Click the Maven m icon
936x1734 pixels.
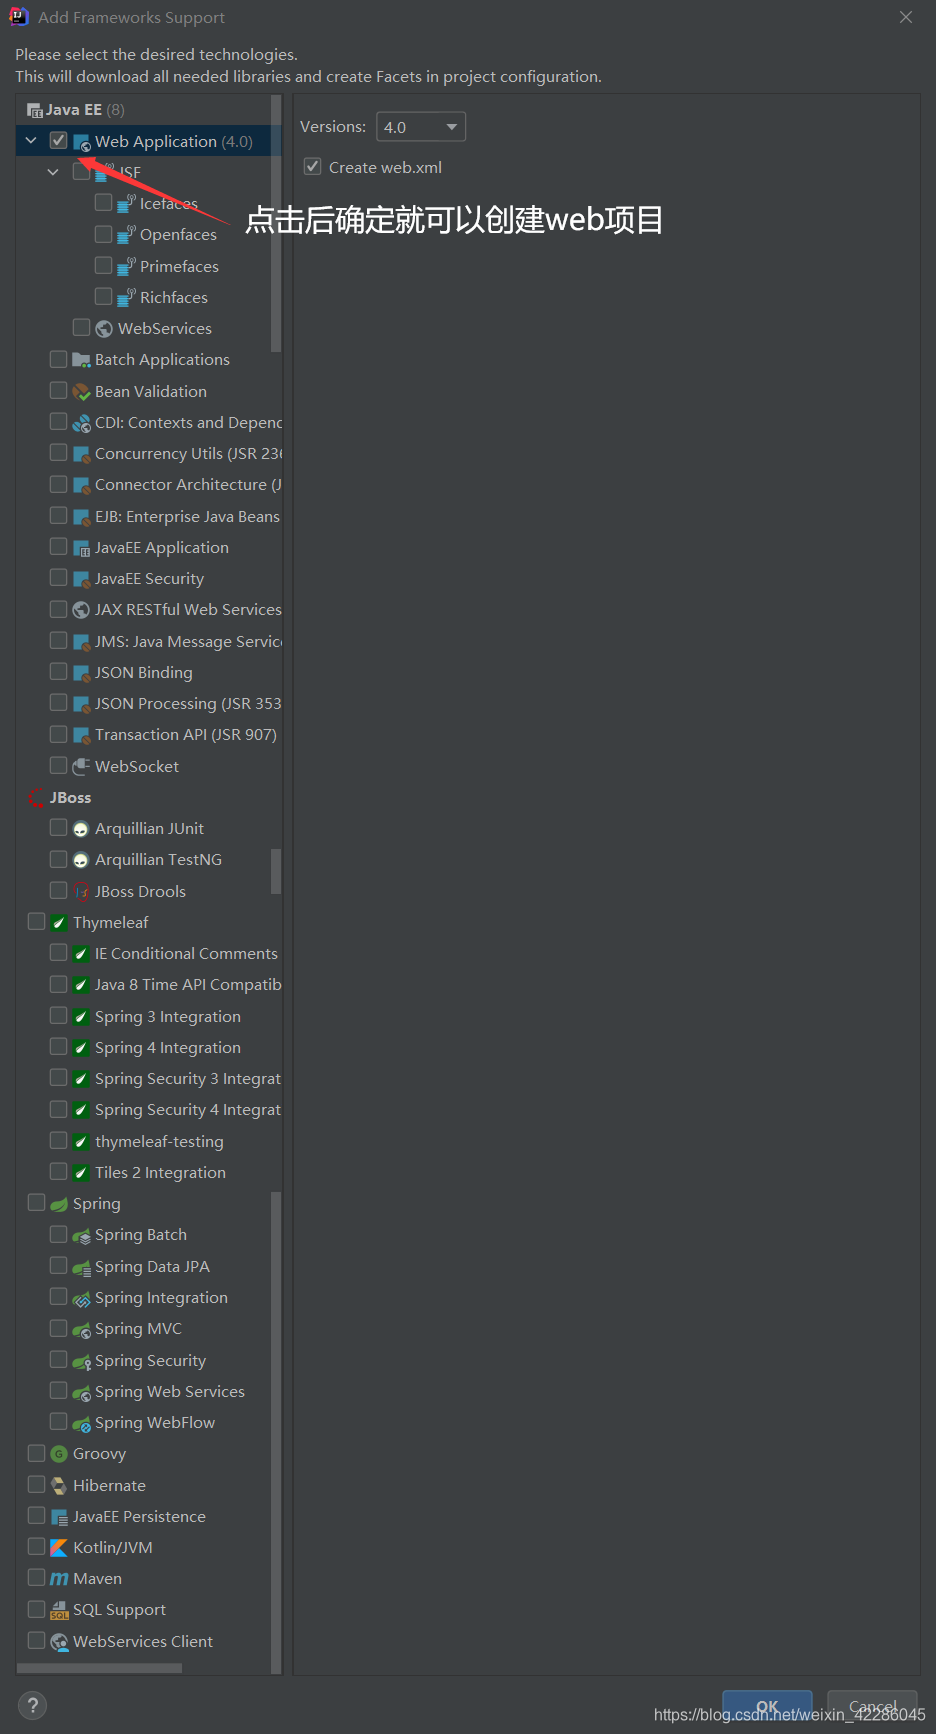[x=59, y=1579]
